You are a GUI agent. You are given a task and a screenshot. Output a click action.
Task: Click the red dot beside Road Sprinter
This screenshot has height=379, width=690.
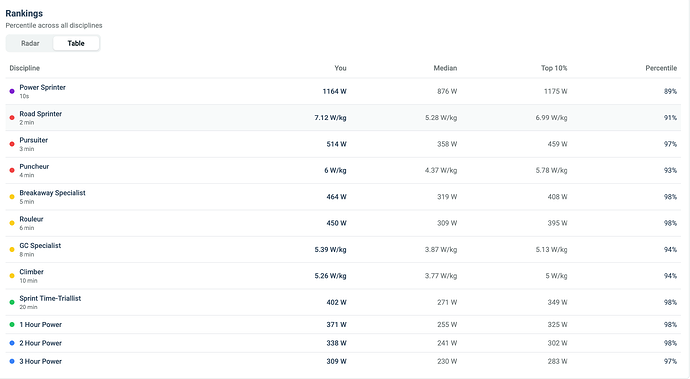point(12,118)
